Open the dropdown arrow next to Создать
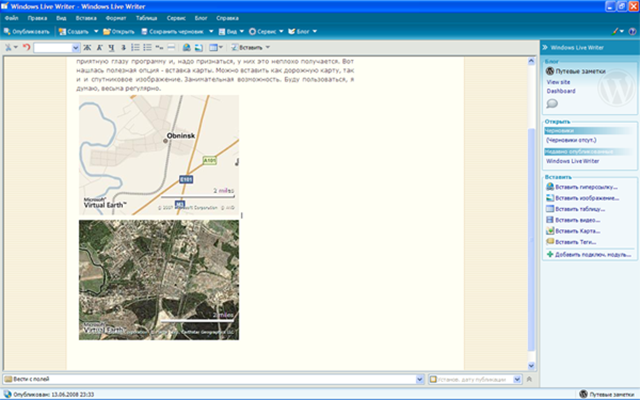640x400 pixels. (x=96, y=31)
